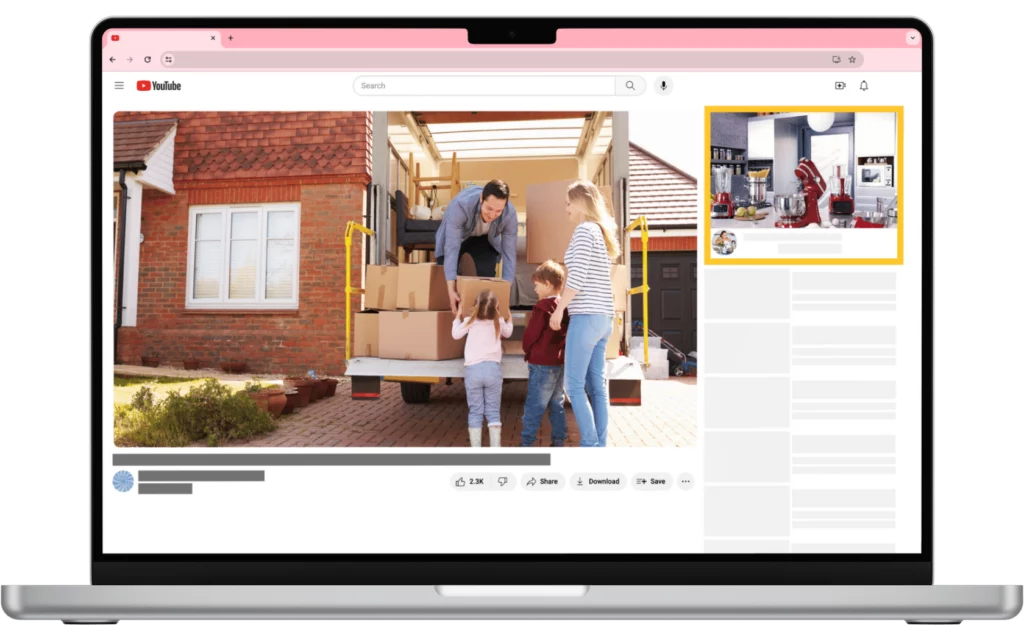The height and width of the screenshot is (640, 1024).
Task: Click the cast-to-screen icon in the address bar
Action: click(x=835, y=59)
